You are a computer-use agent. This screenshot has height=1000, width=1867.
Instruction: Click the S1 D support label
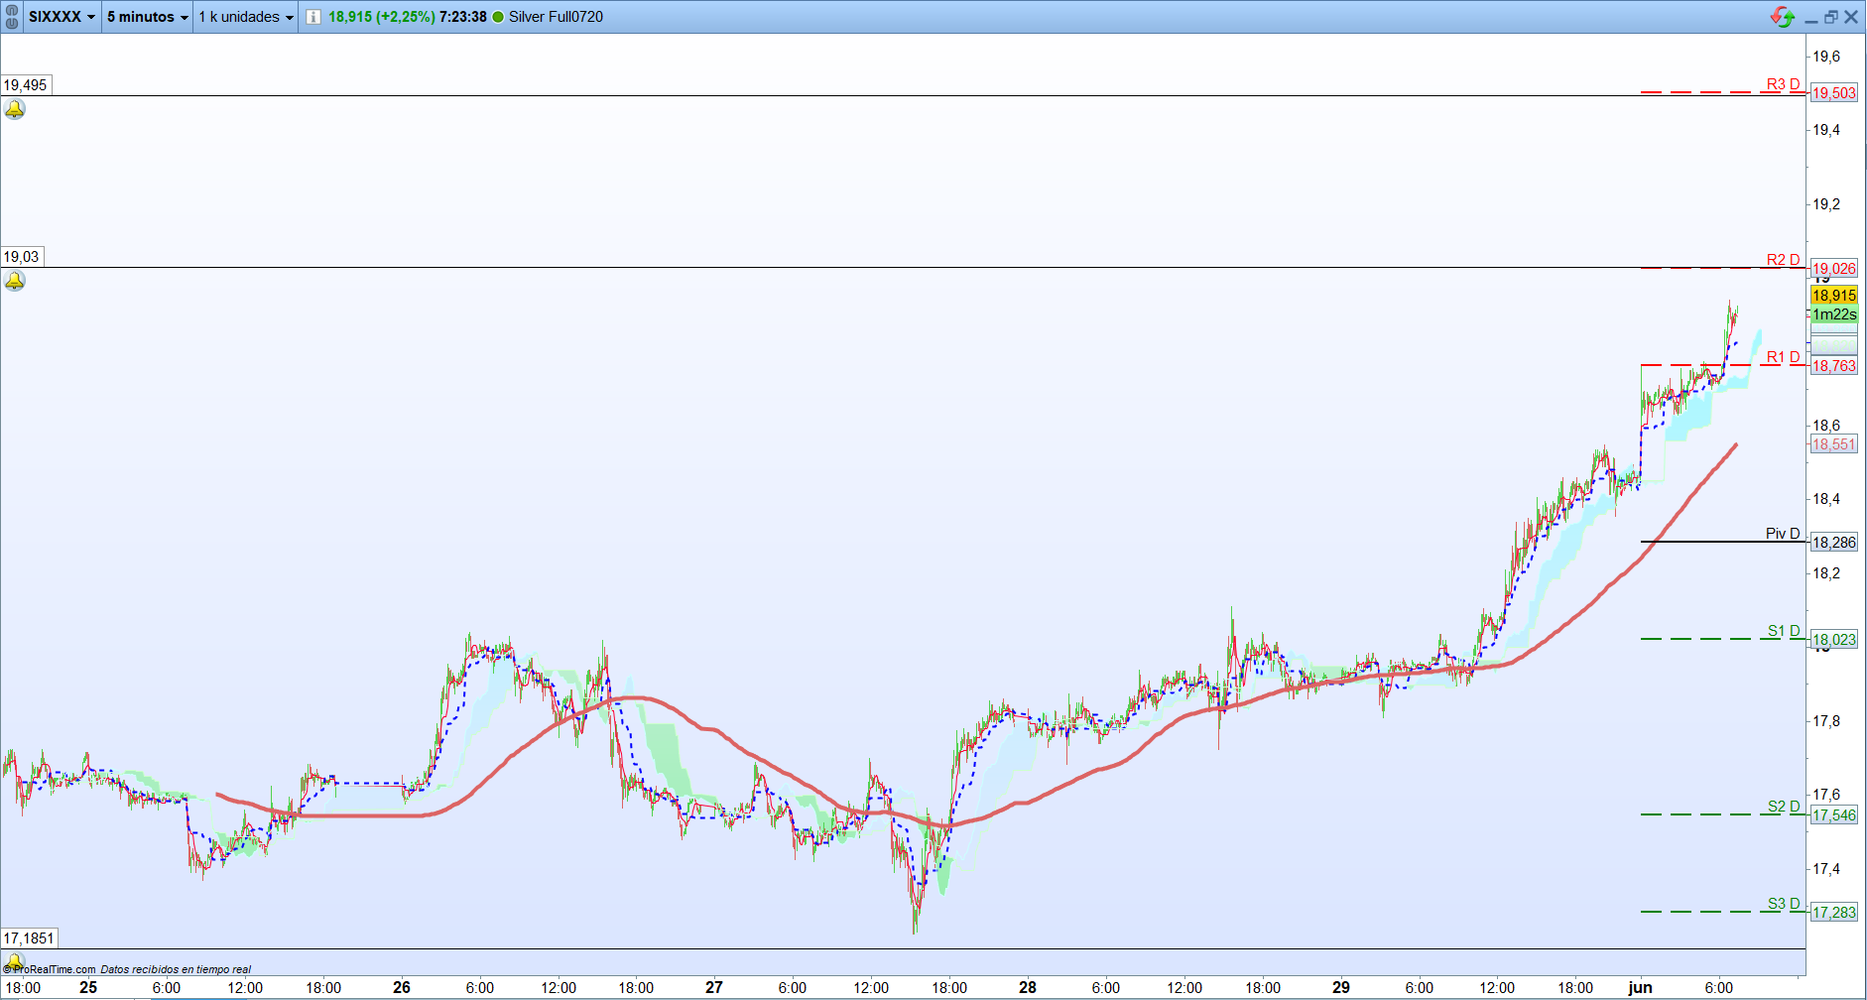tap(1783, 631)
